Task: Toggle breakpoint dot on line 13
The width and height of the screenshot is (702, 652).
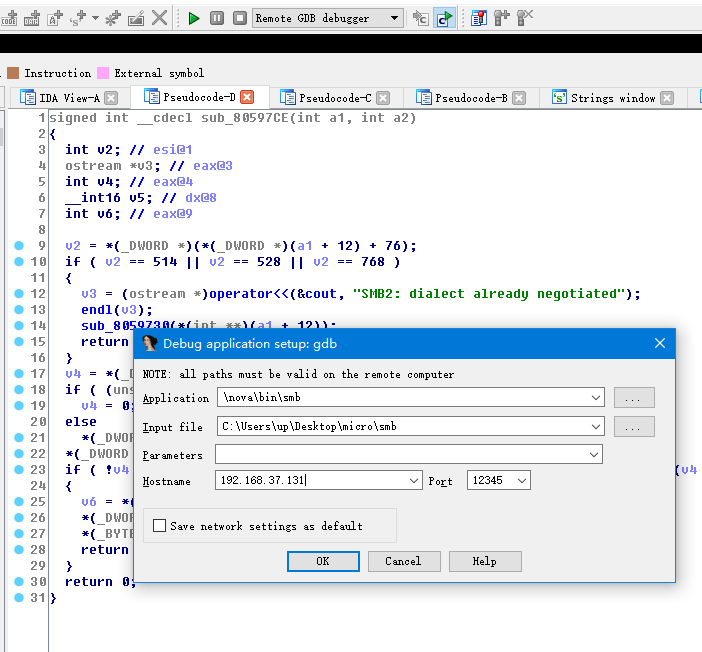Action: [x=19, y=309]
